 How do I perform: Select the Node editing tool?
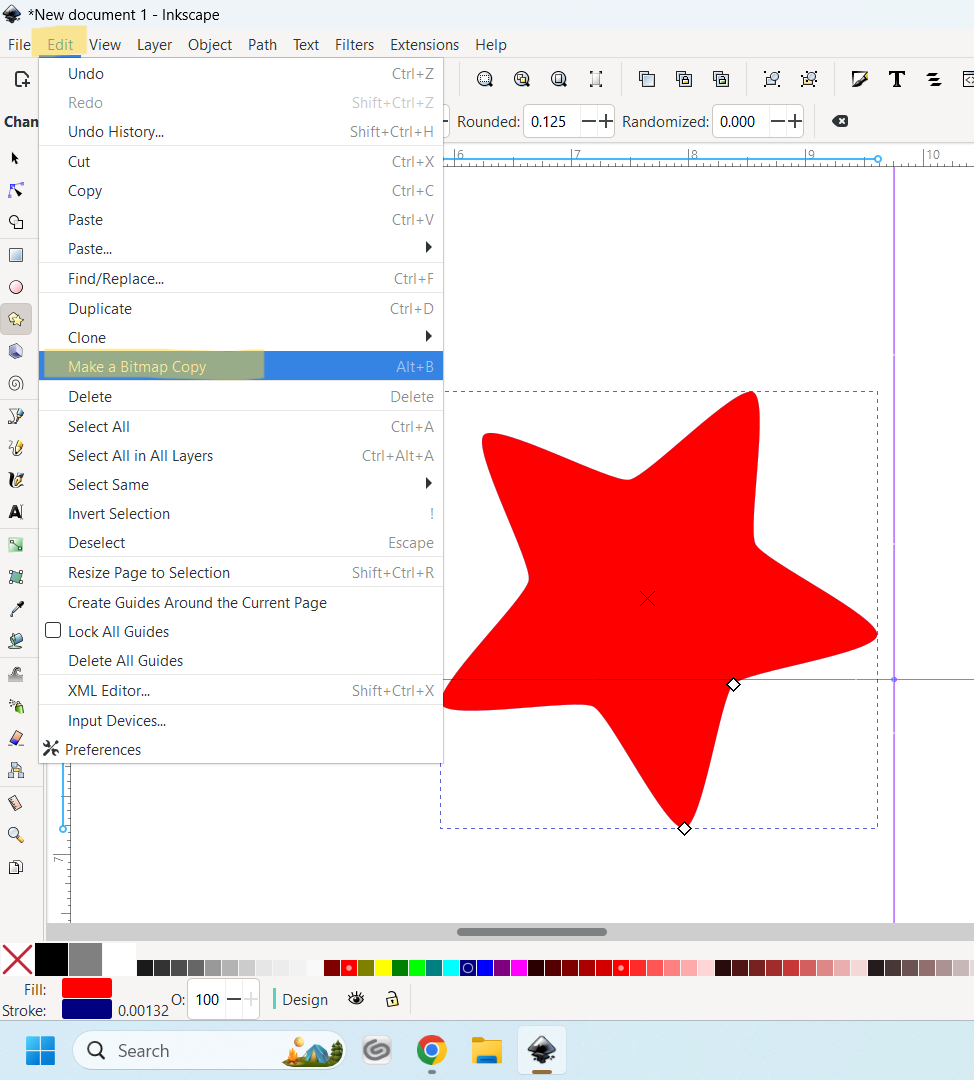(x=16, y=190)
